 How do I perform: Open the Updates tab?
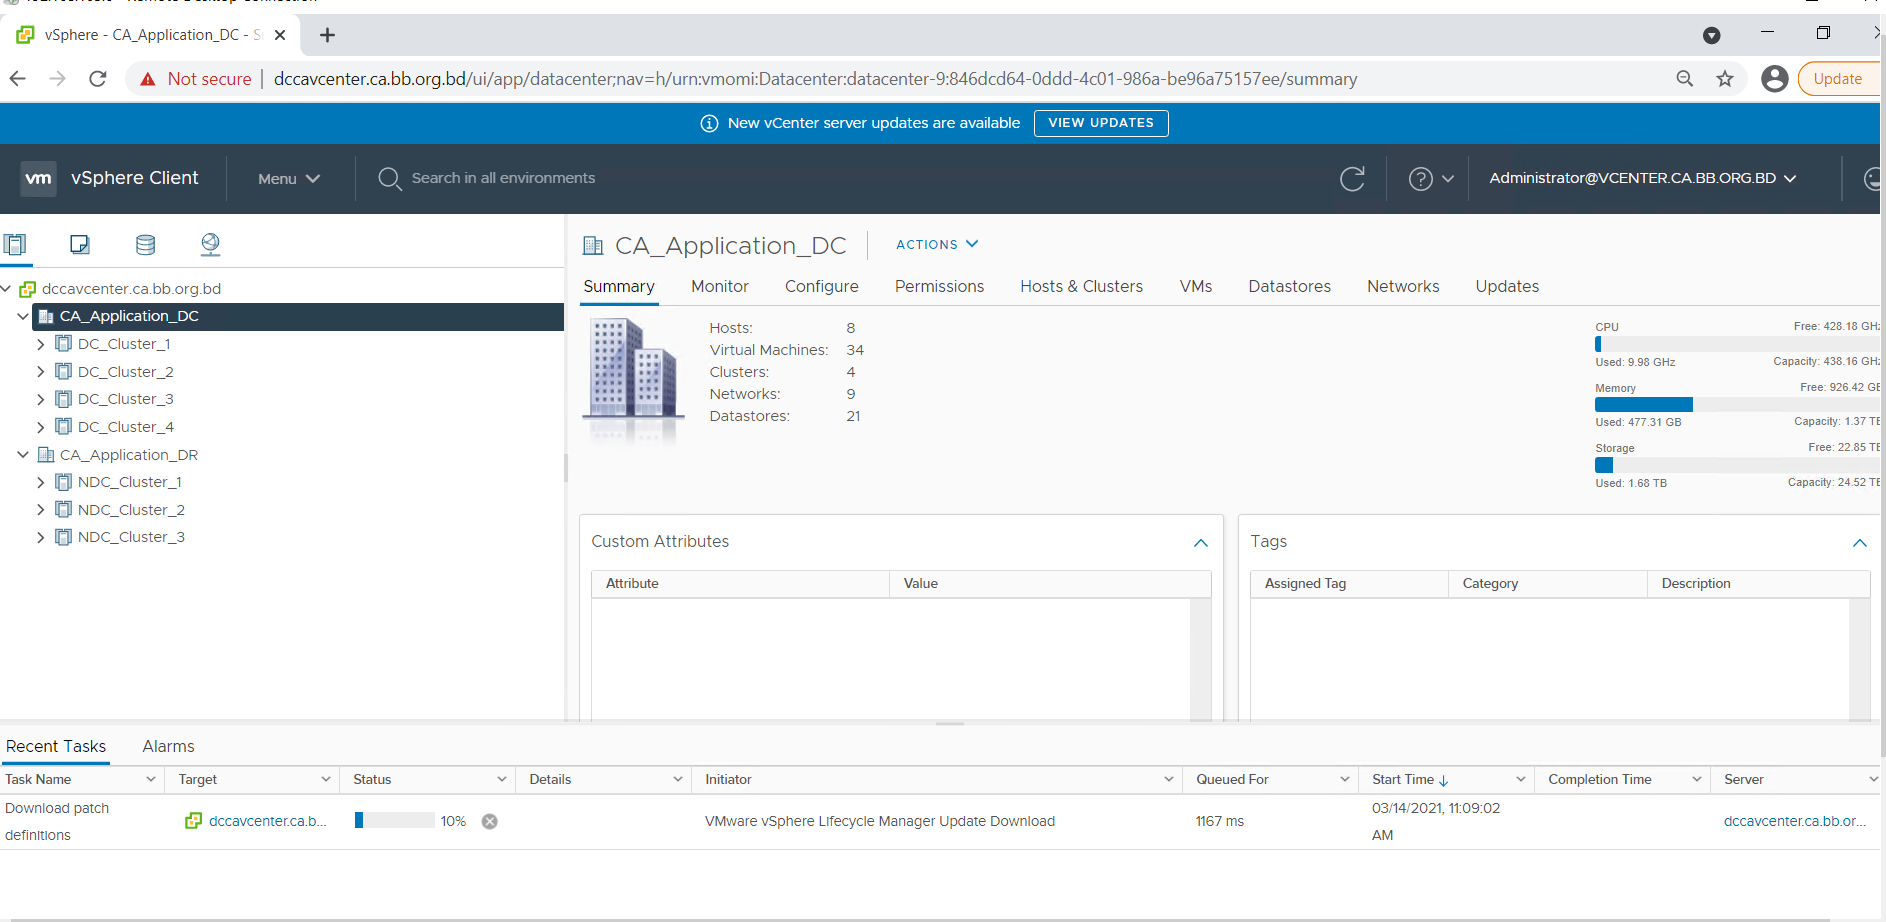coord(1507,286)
